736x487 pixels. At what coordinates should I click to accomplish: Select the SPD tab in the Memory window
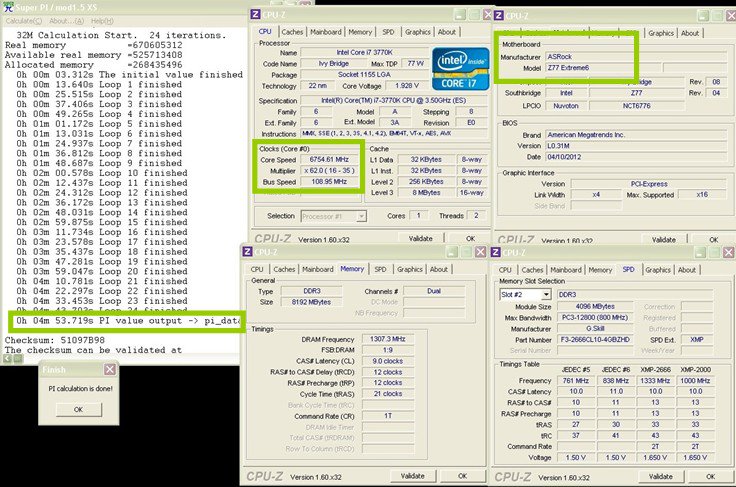[x=380, y=270]
